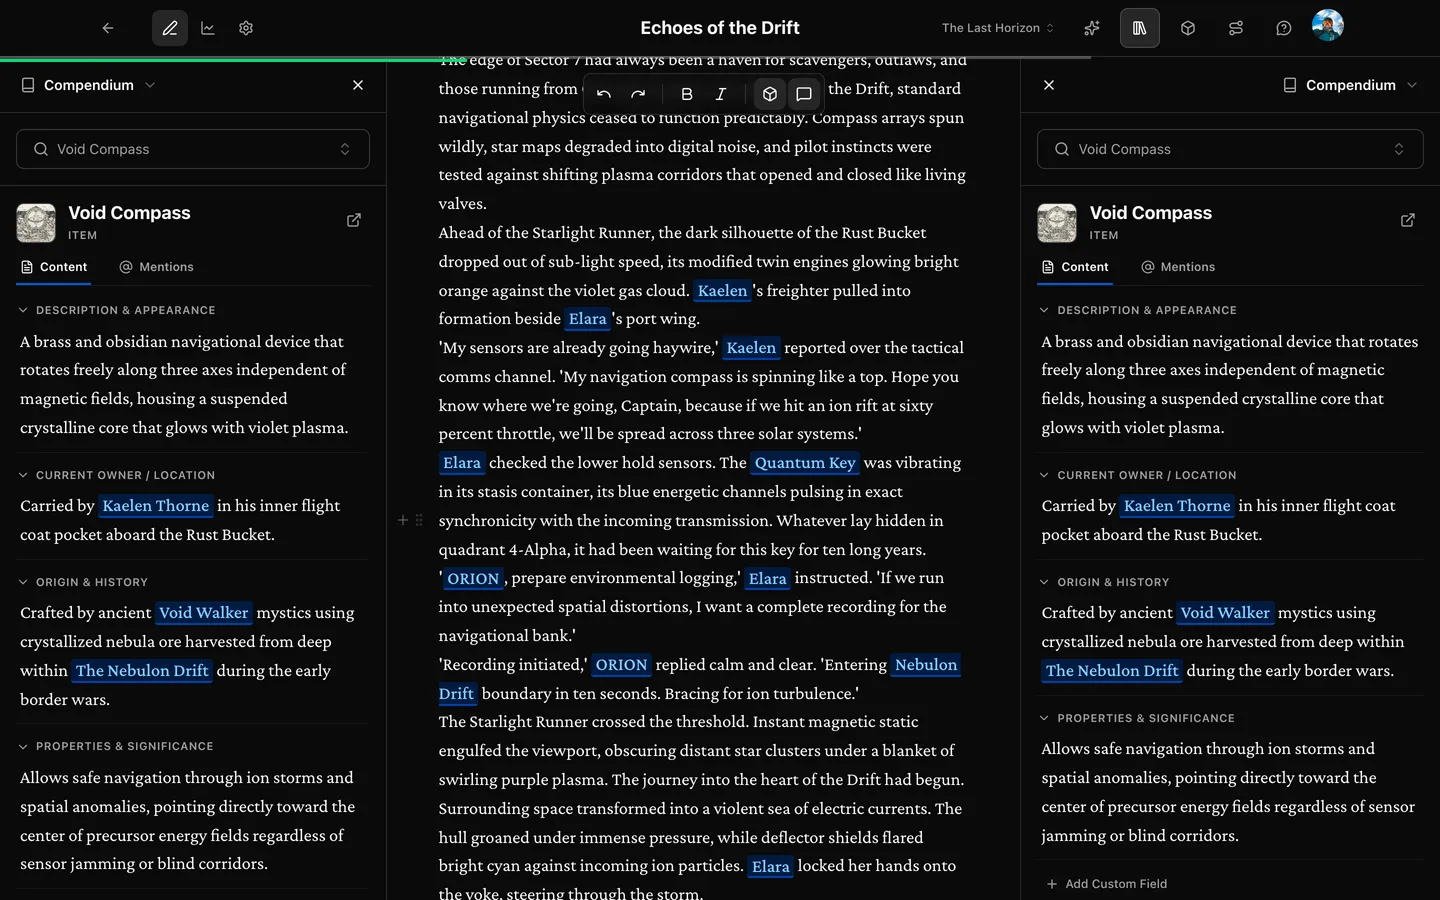Click the AI sparkles icon
This screenshot has height=900, width=1440.
click(x=1092, y=28)
